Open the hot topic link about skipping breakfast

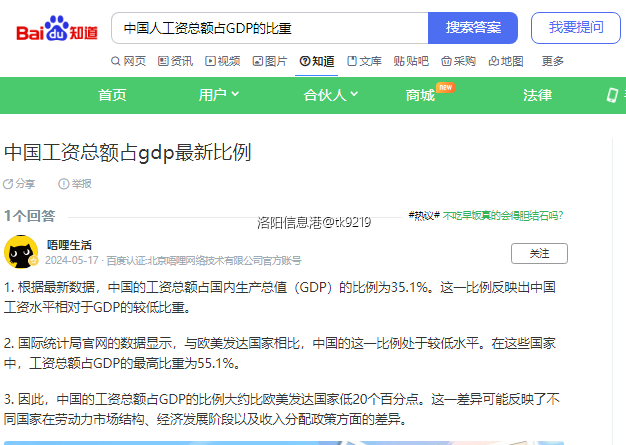[503, 216]
